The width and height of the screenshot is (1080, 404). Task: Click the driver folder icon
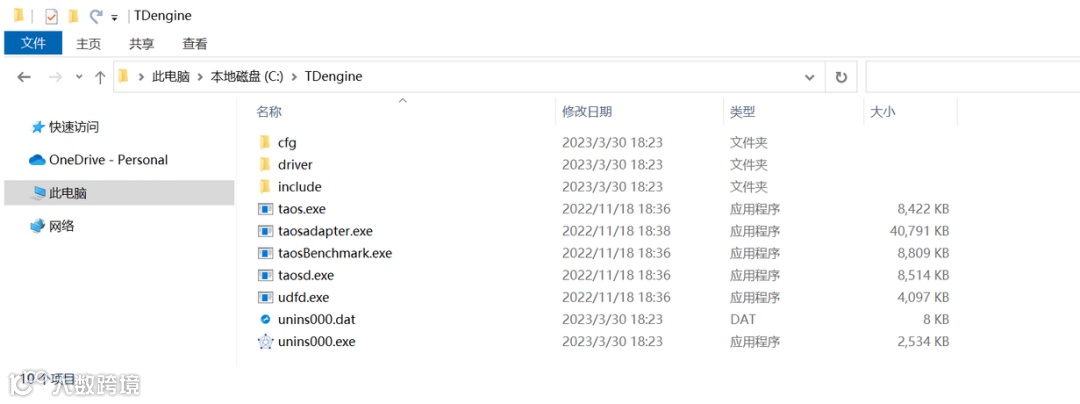264,164
